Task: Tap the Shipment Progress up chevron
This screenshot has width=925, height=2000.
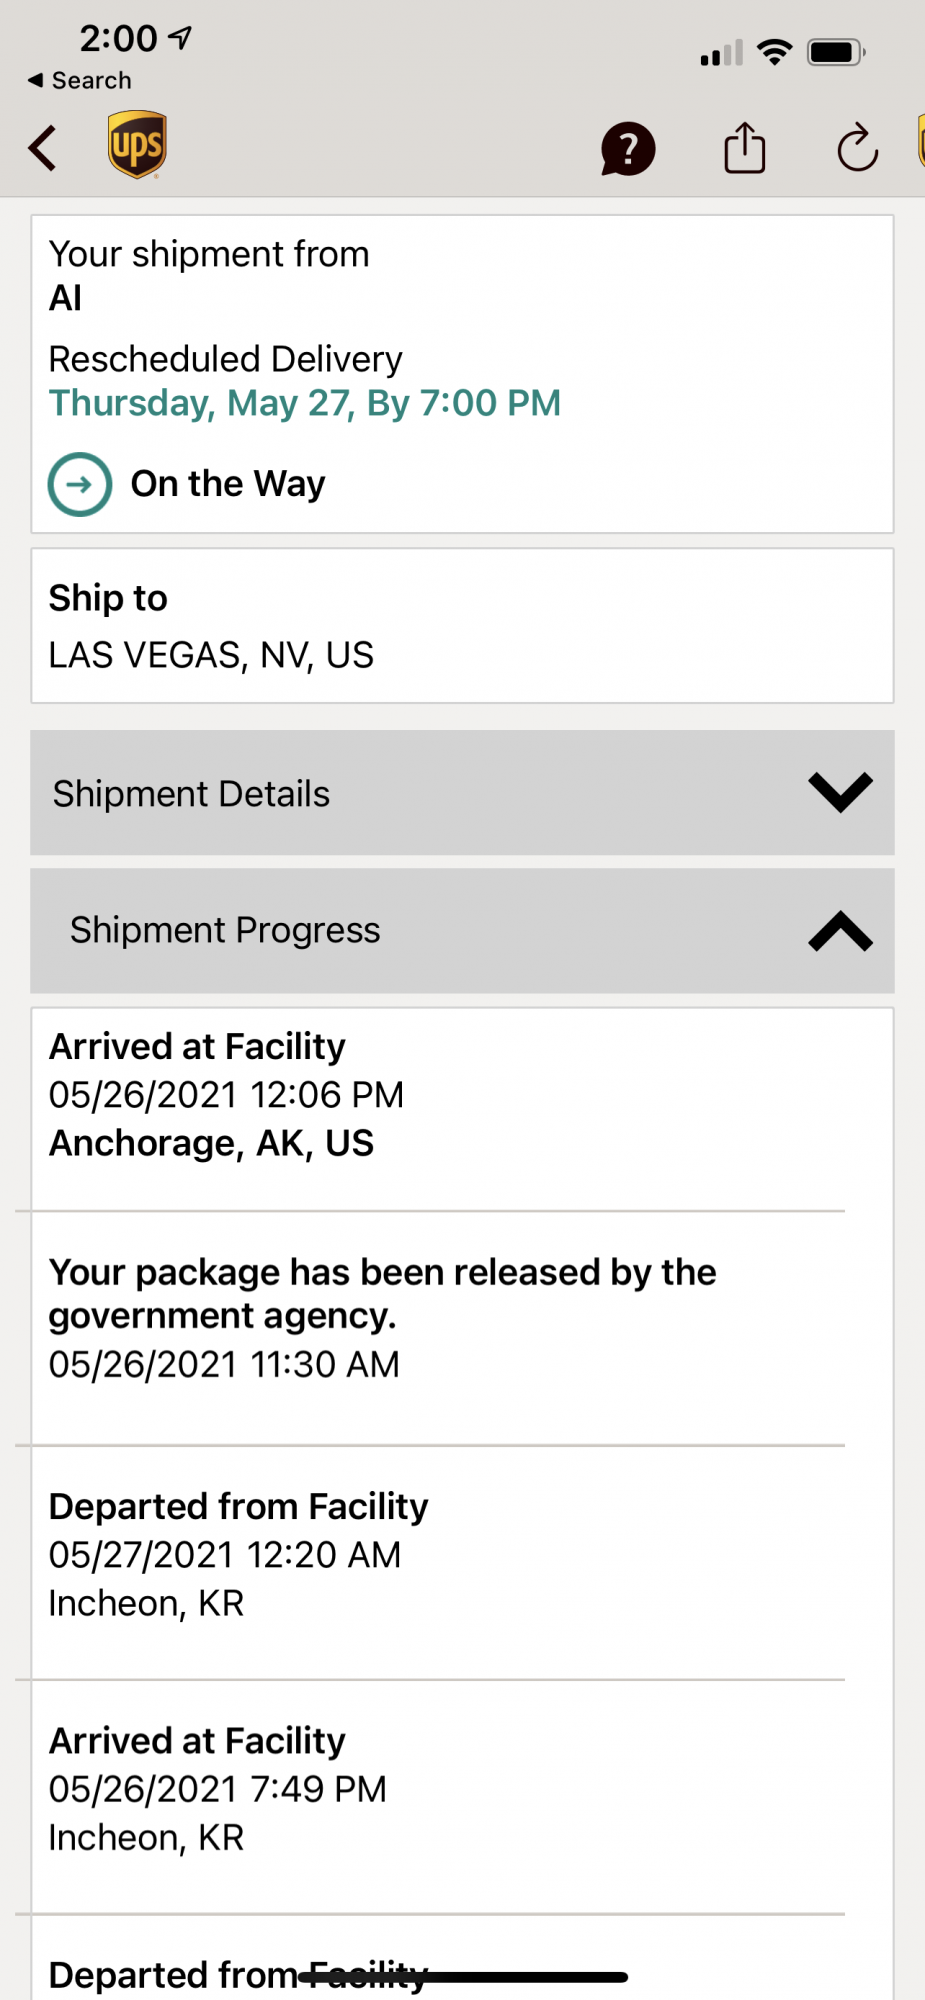Action: click(x=840, y=931)
